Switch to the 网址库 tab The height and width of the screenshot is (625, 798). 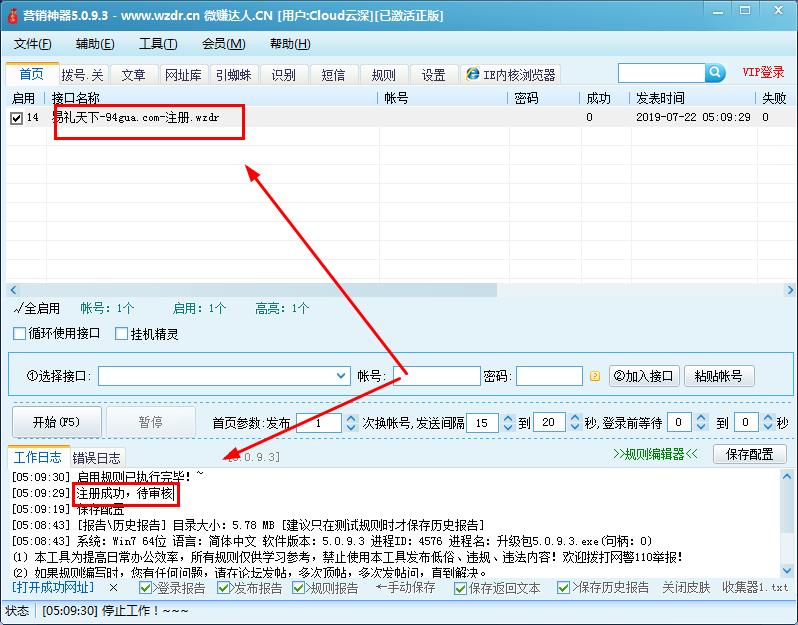183,75
